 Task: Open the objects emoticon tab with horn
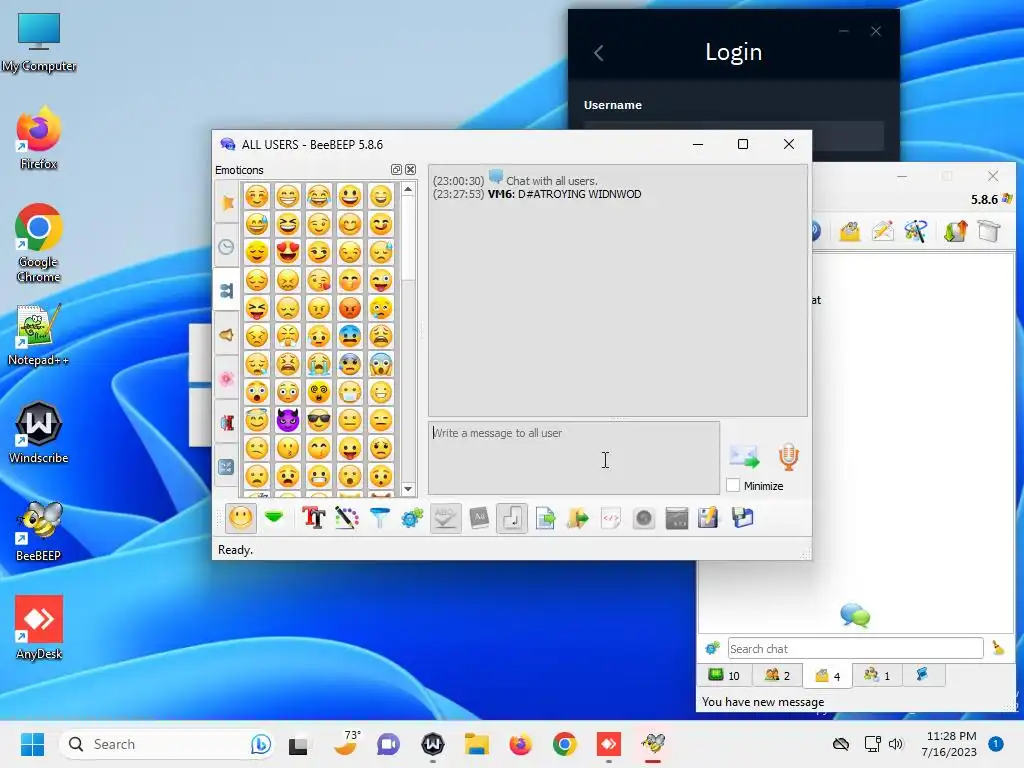point(227,335)
